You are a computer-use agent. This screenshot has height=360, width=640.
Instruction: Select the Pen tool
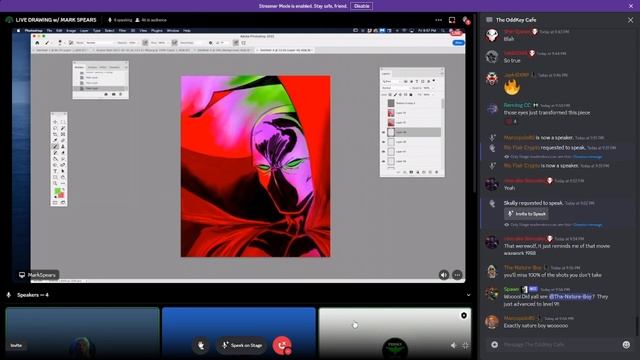pyautogui.click(x=63, y=165)
